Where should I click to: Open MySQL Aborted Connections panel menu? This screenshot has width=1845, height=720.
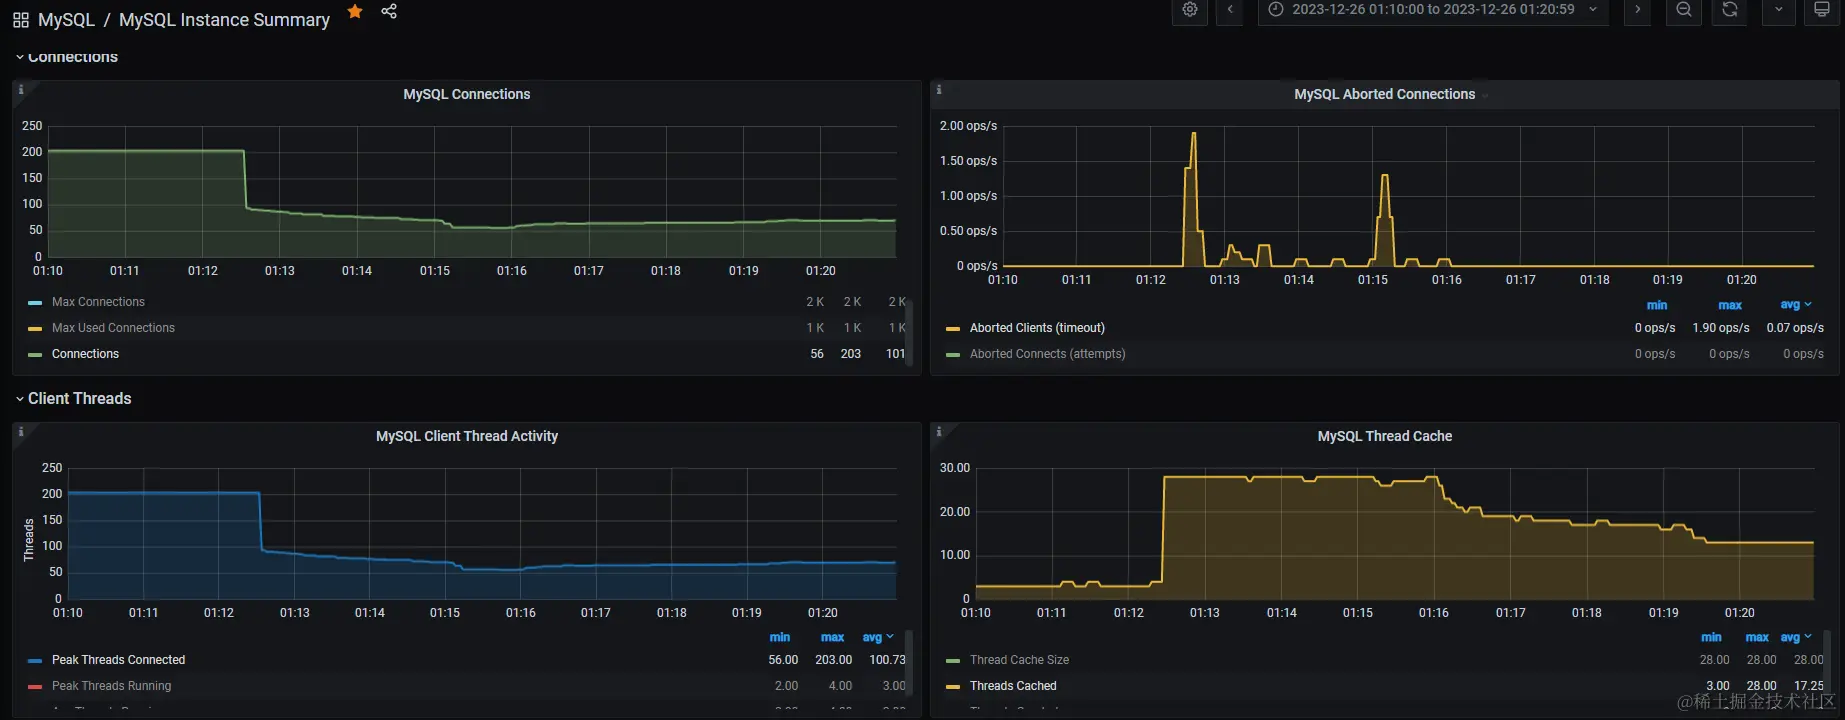tap(1384, 94)
